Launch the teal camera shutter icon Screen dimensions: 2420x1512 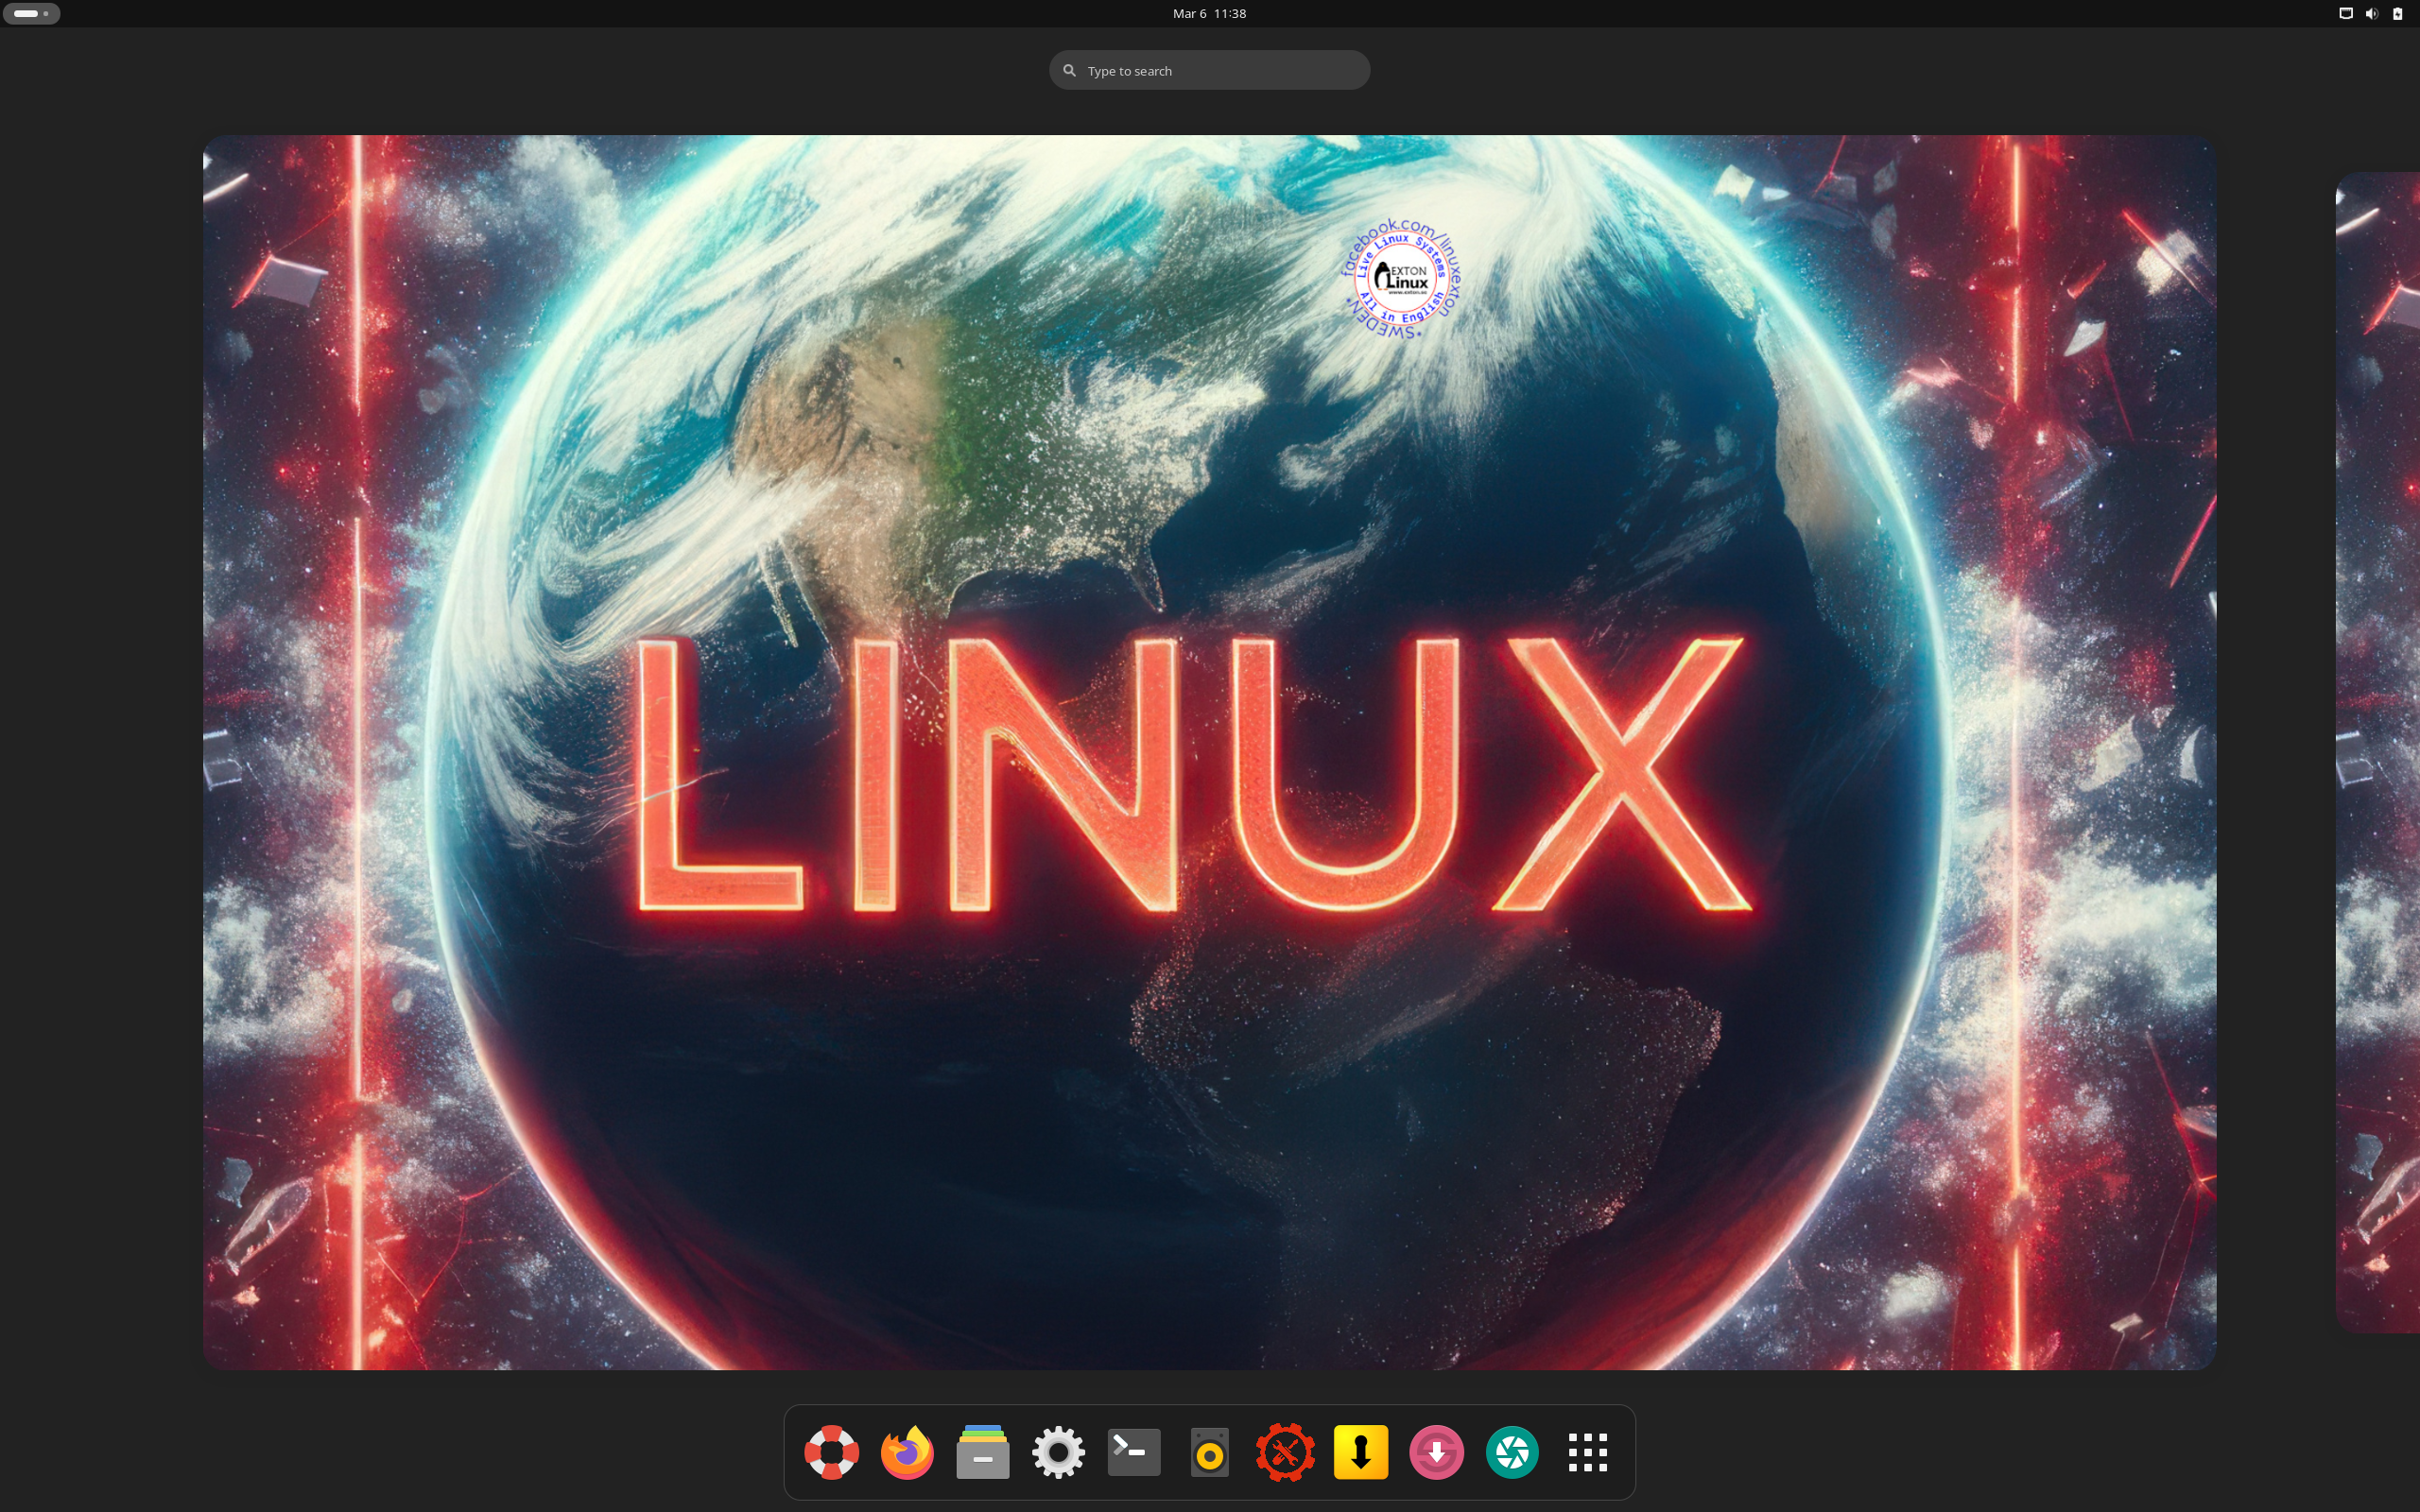tap(1512, 1452)
